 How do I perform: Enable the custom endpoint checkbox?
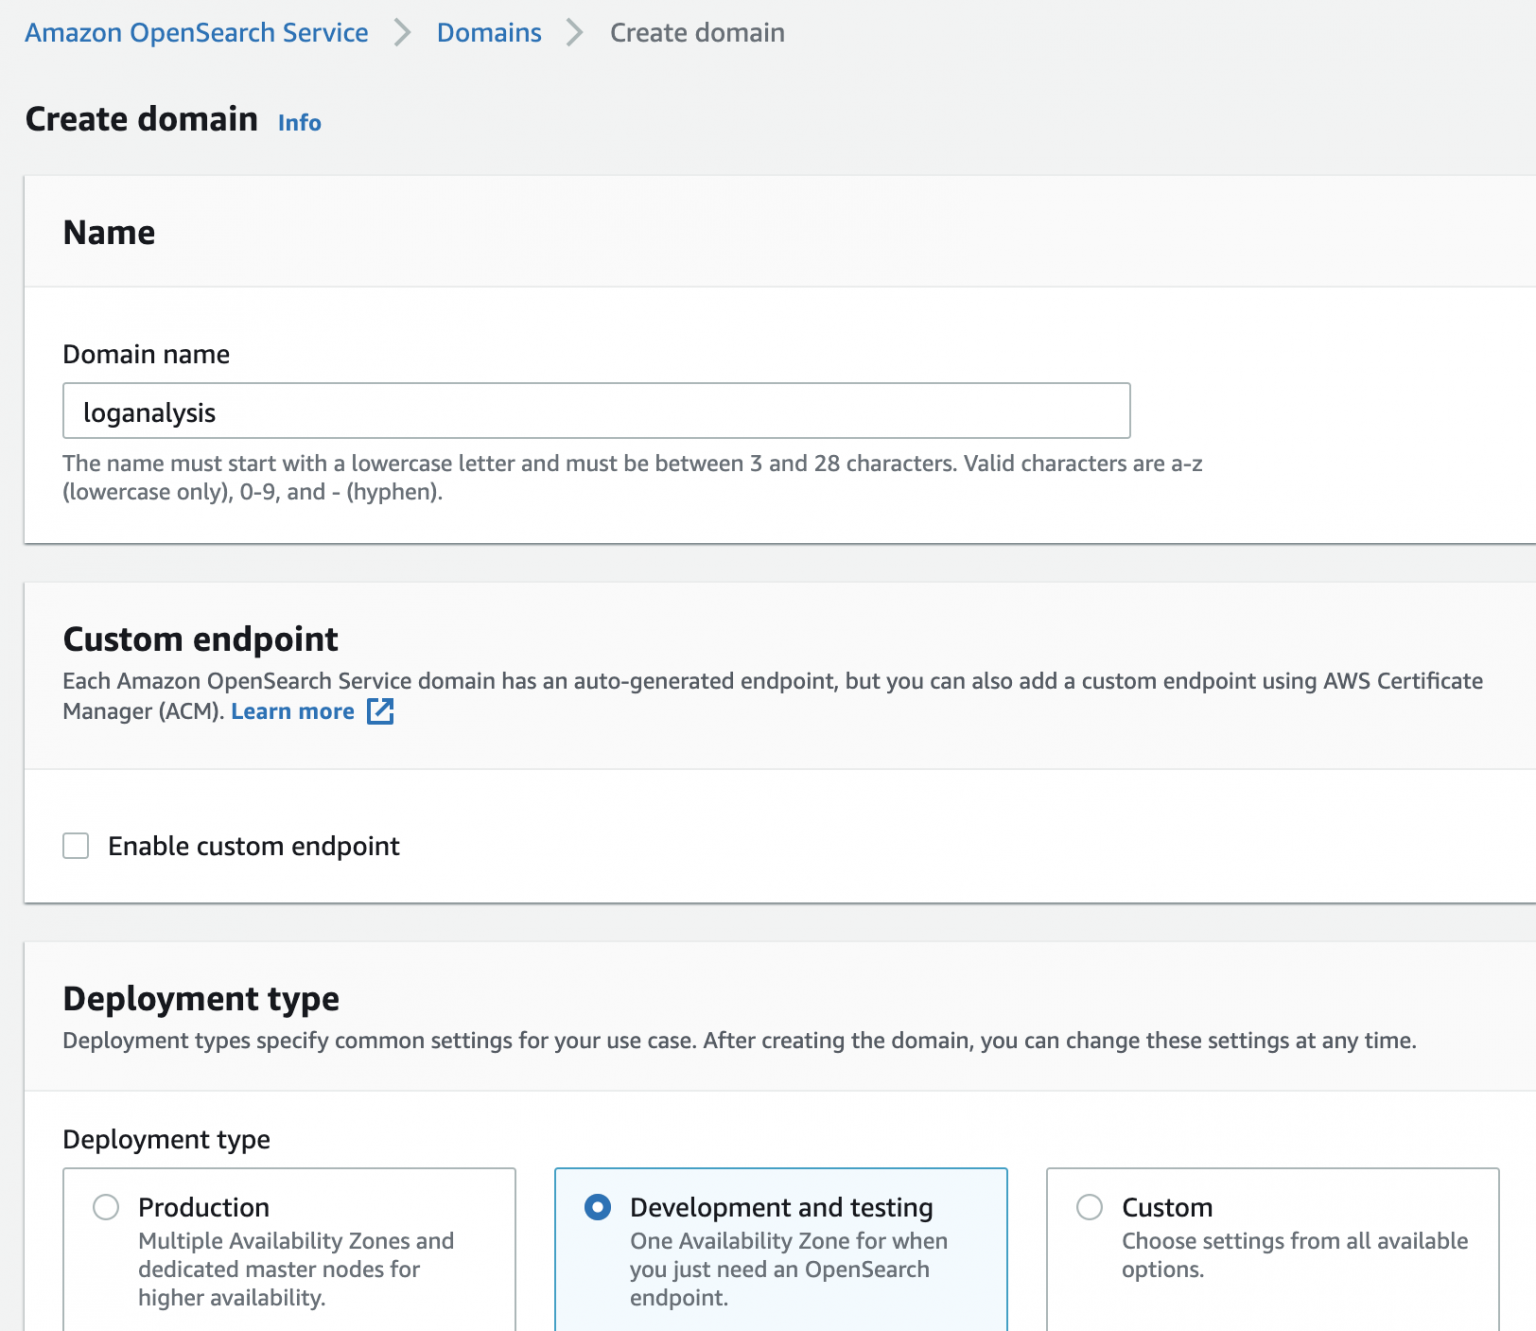coord(76,845)
